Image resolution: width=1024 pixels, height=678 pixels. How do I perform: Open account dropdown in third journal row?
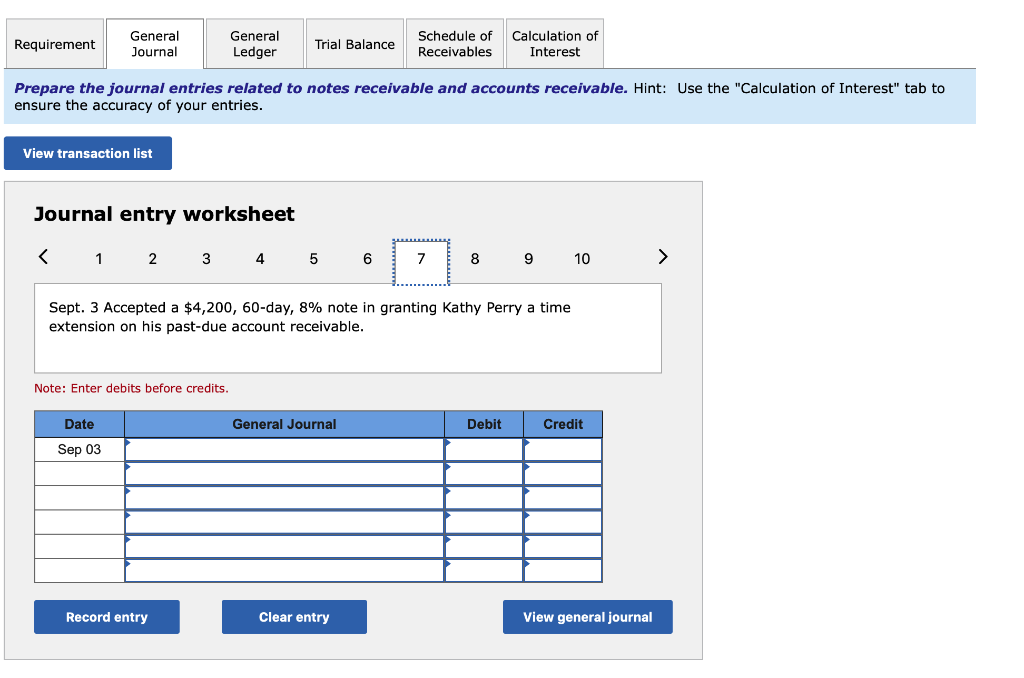click(285, 498)
